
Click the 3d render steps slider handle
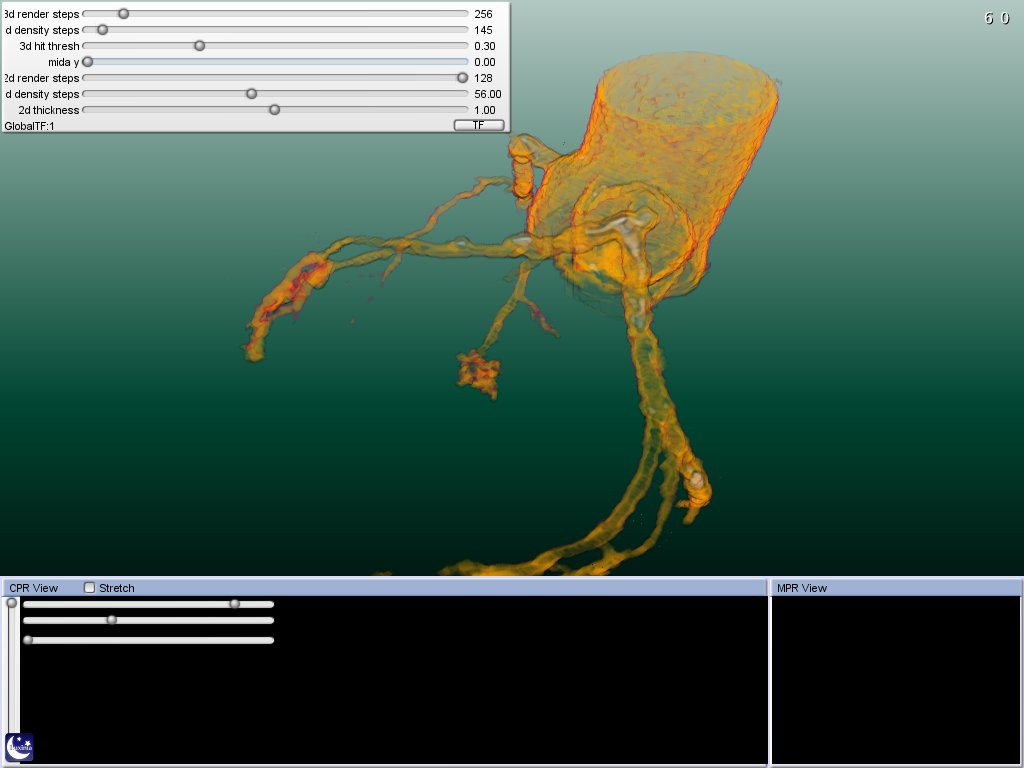[x=123, y=14]
